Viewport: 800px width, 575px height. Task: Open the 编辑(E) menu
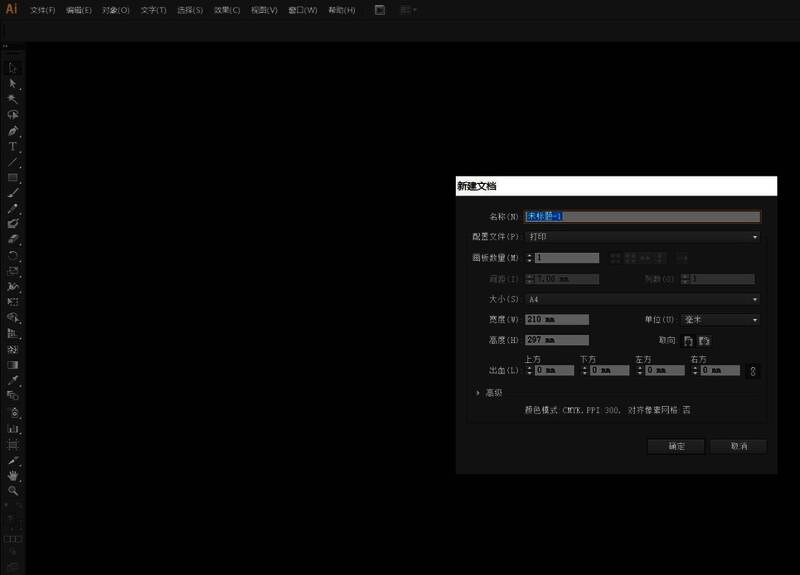pyautogui.click(x=79, y=10)
